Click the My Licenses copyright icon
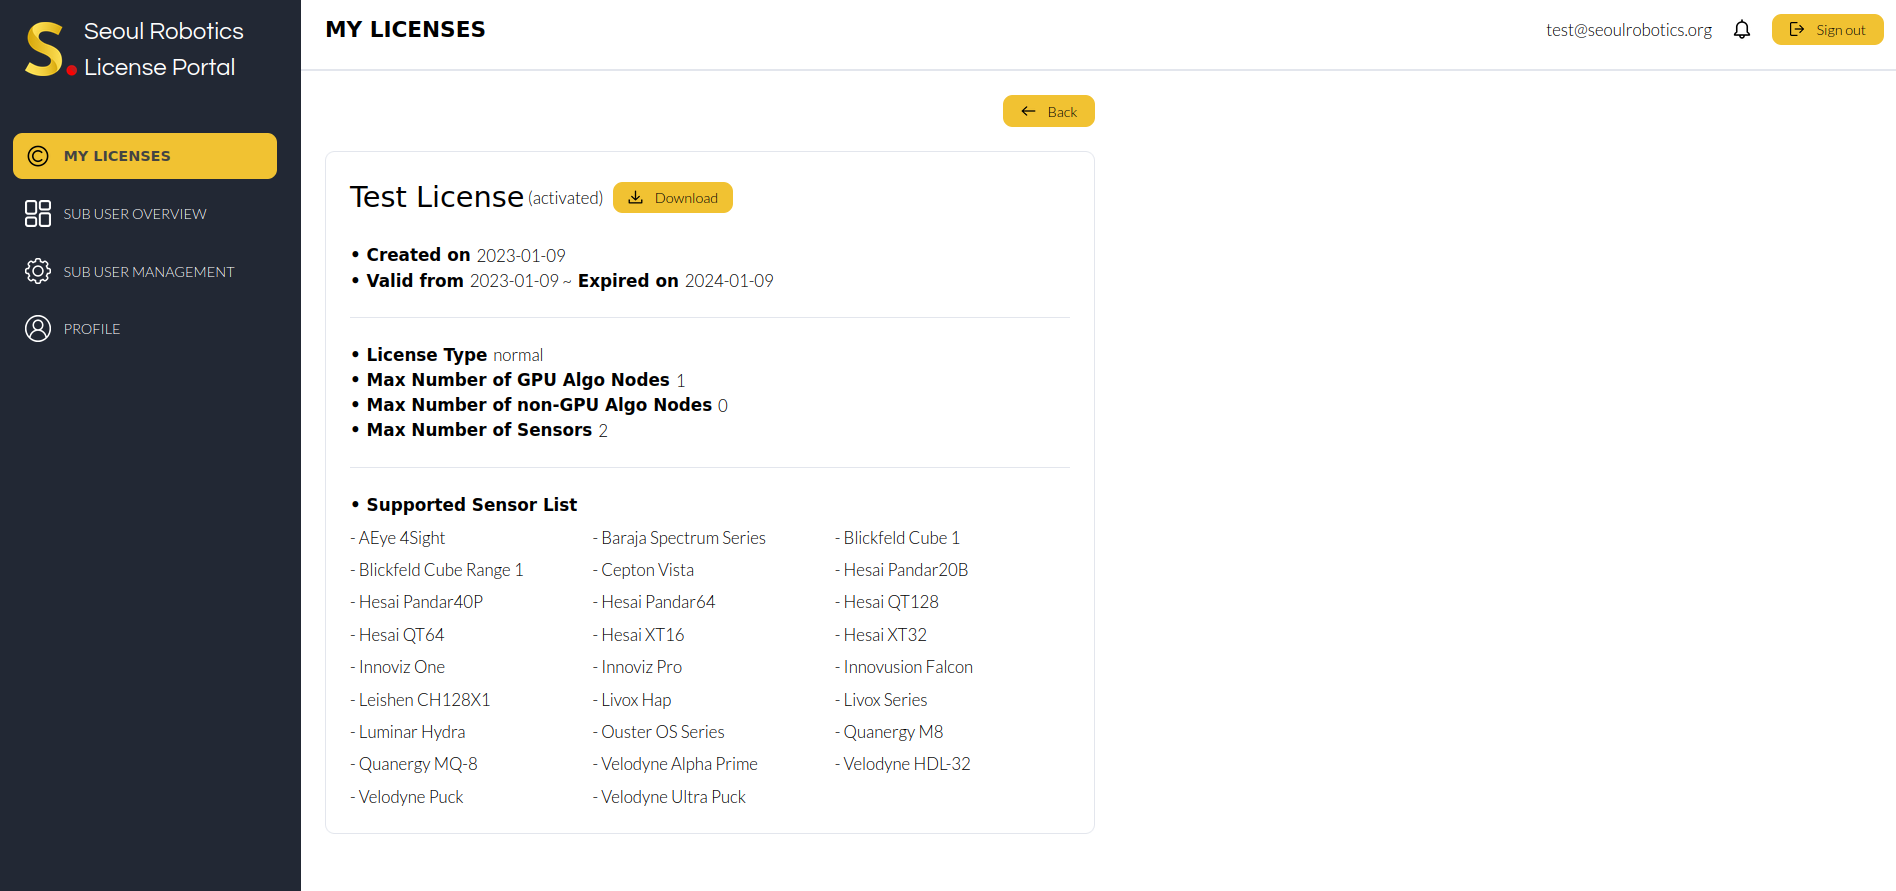 tap(38, 156)
